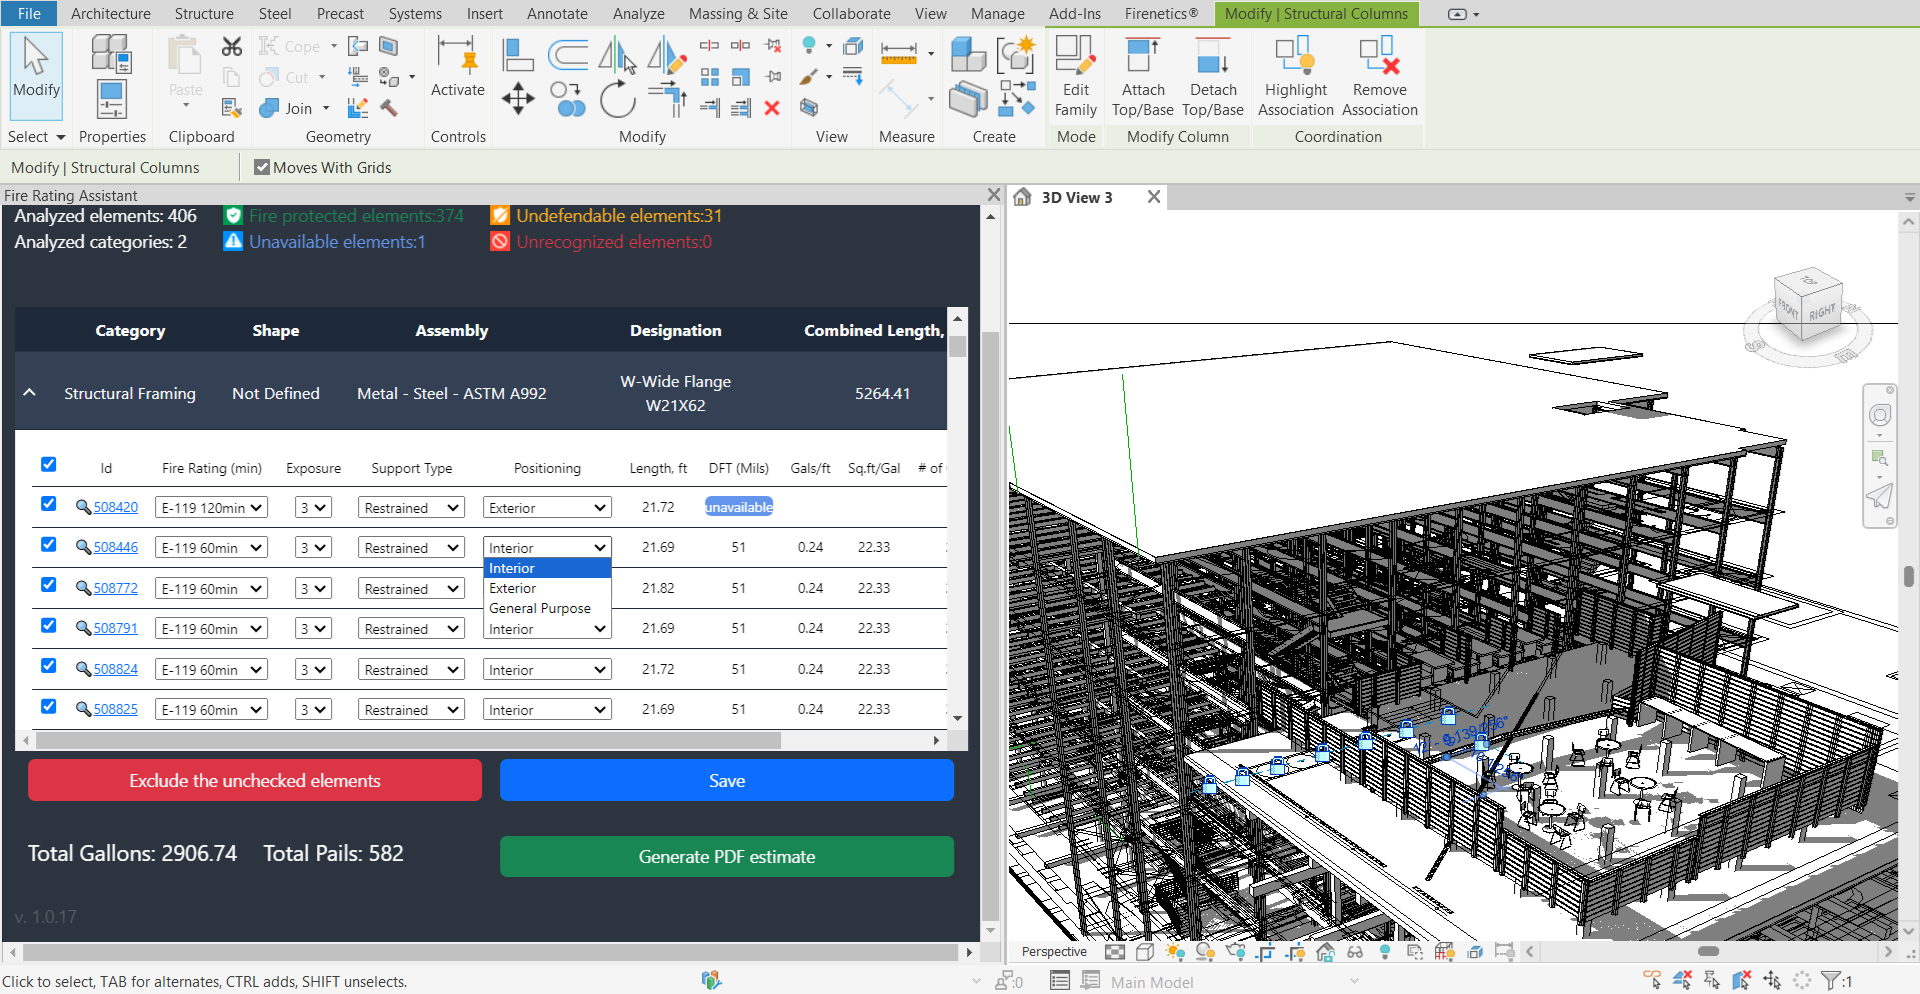Toggle the select-all checkbox in Id header
This screenshot has width=1920, height=994.
[48, 464]
